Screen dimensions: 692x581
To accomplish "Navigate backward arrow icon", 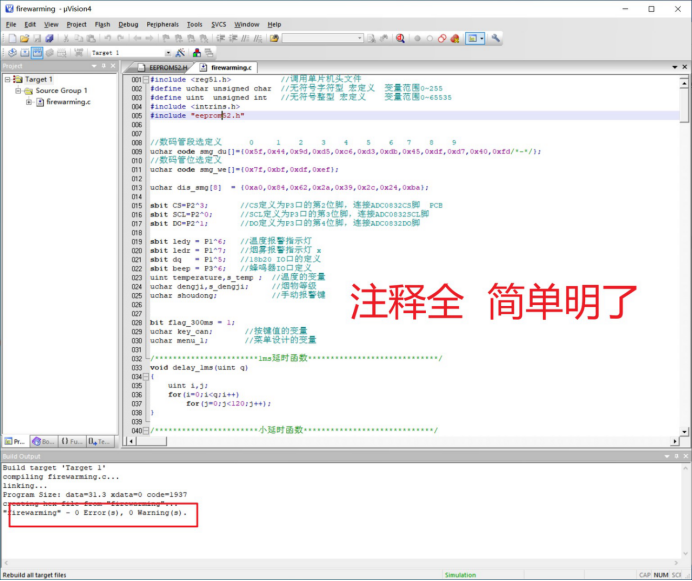I will [137, 38].
